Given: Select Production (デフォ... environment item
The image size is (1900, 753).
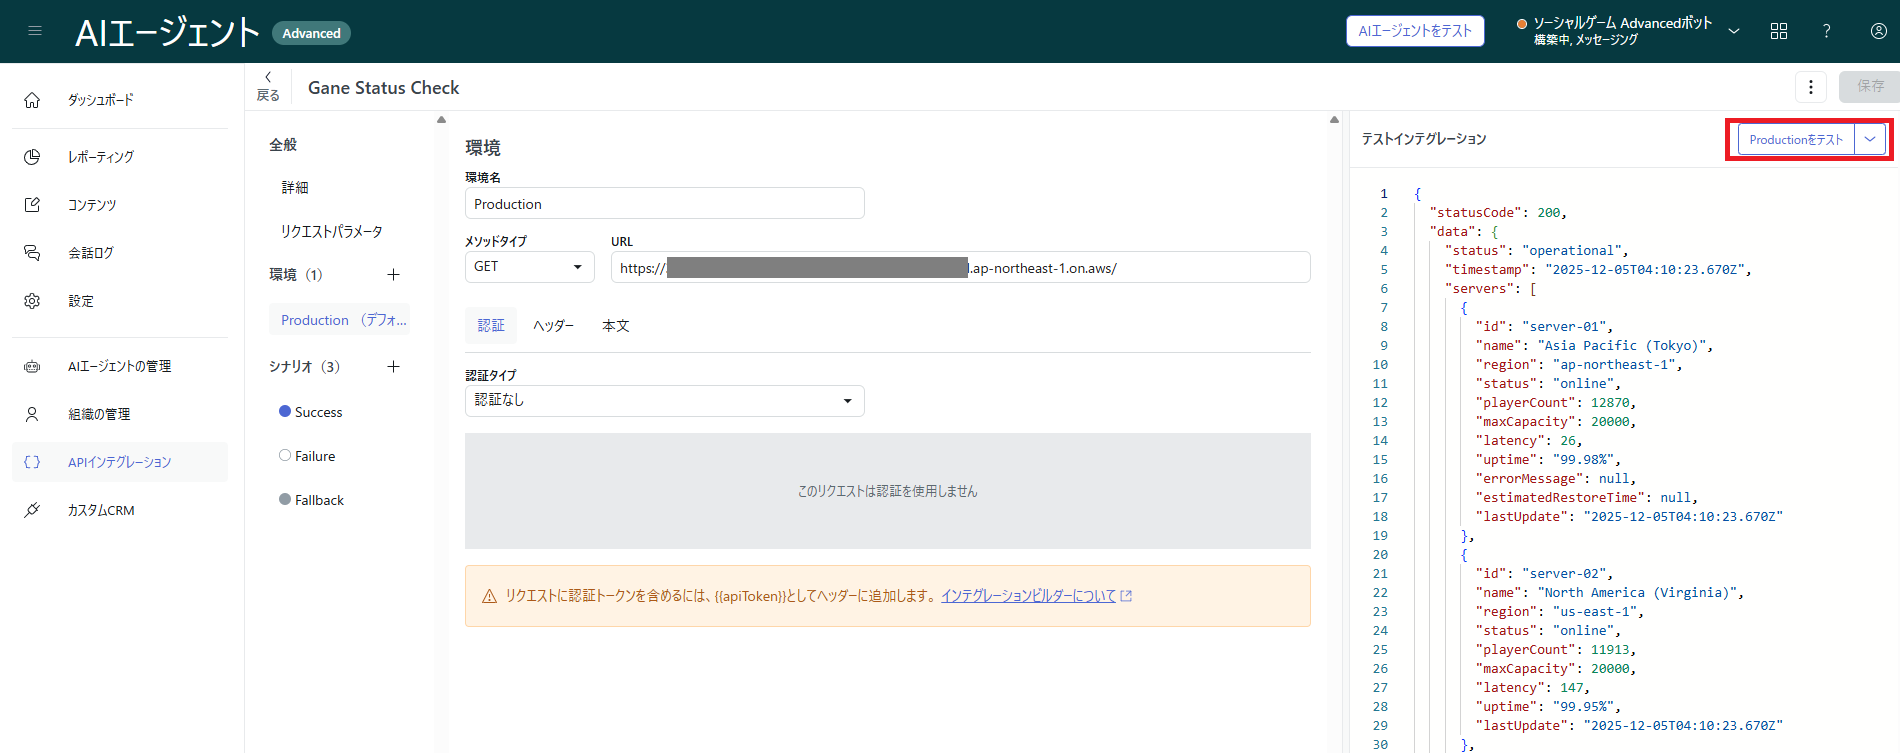Looking at the screenshot, I should coord(339,320).
